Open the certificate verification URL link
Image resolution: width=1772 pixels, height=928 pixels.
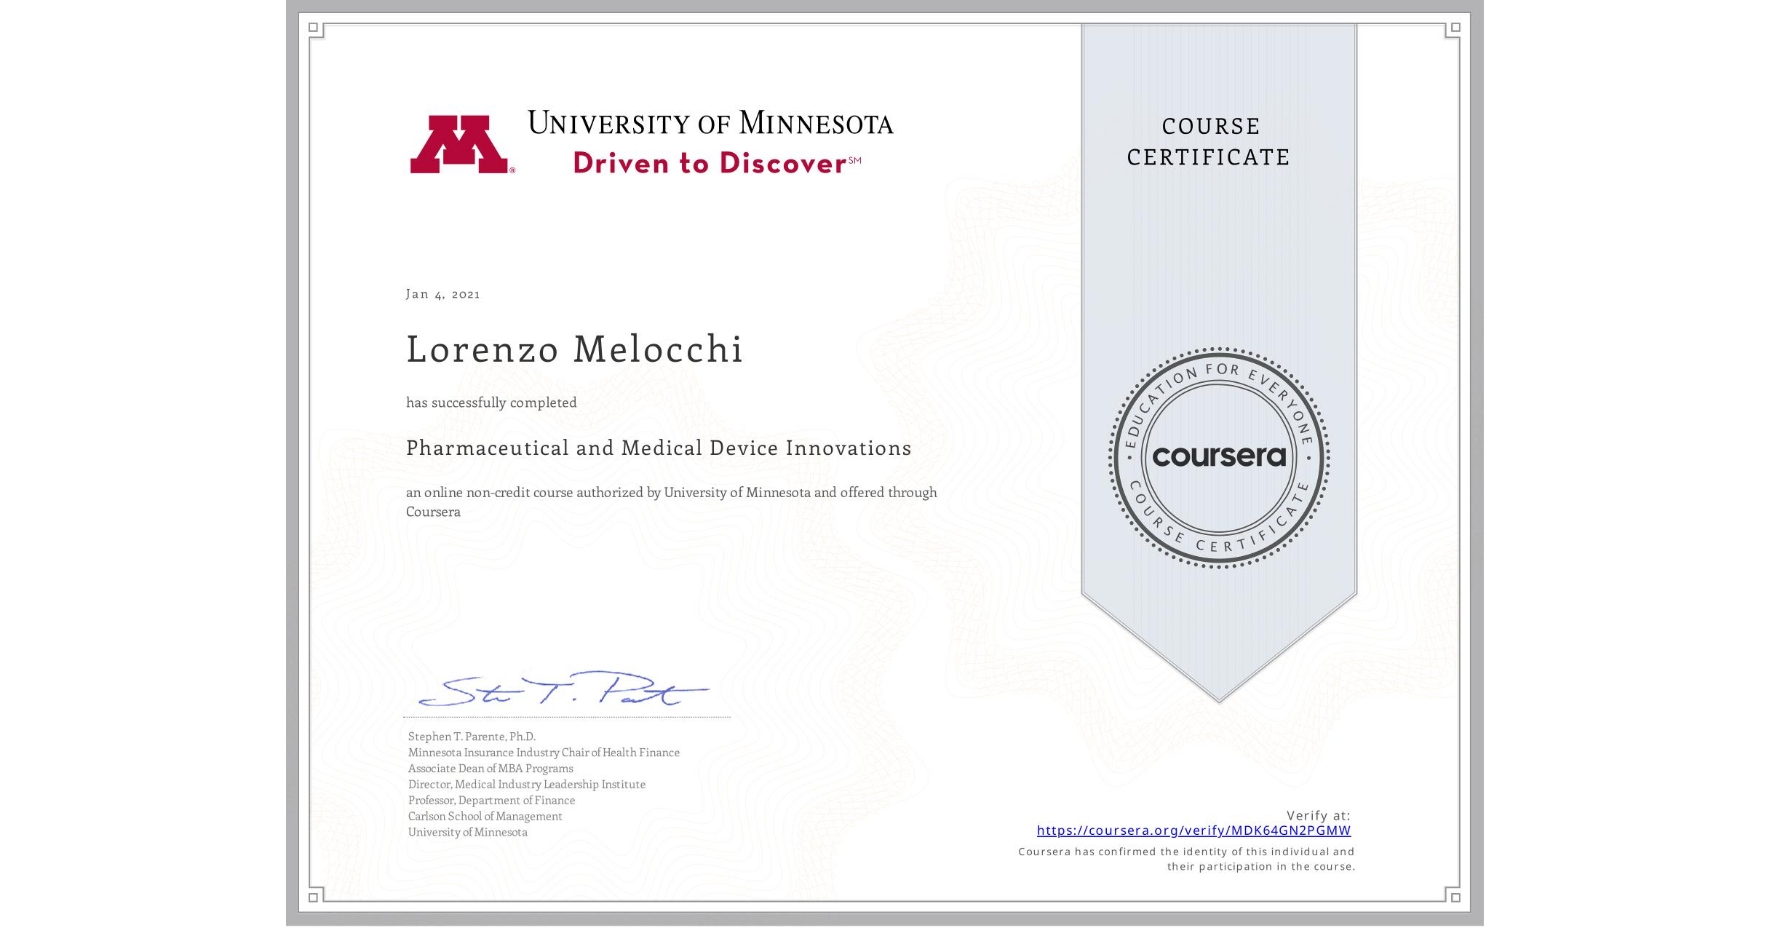coord(1195,830)
